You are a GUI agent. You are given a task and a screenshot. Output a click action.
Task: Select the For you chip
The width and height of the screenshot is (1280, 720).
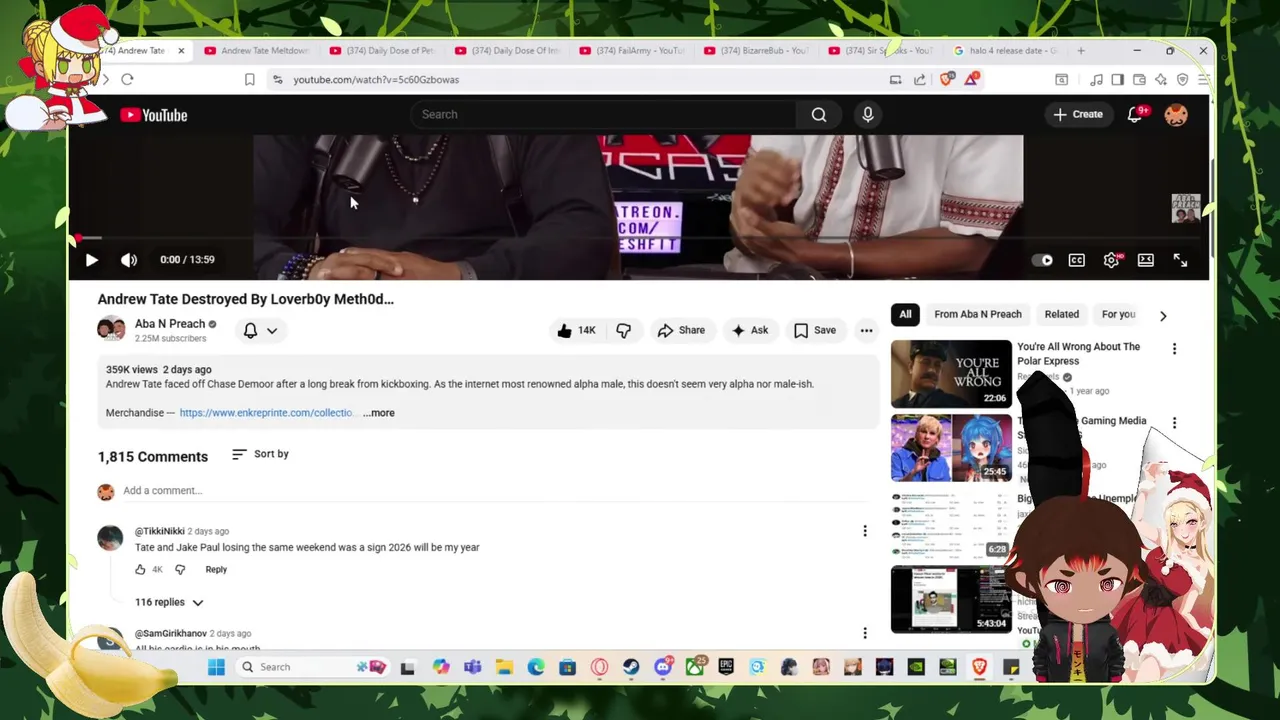(x=1118, y=314)
